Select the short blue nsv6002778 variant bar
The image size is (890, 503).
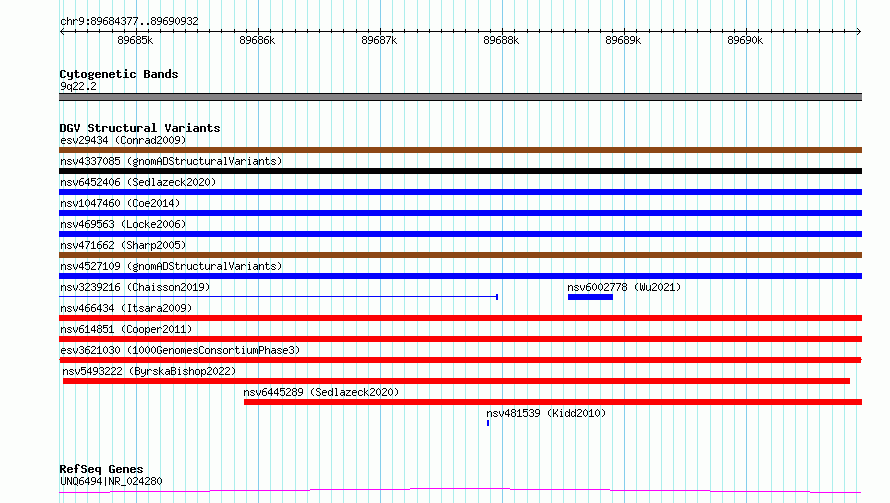click(590, 297)
